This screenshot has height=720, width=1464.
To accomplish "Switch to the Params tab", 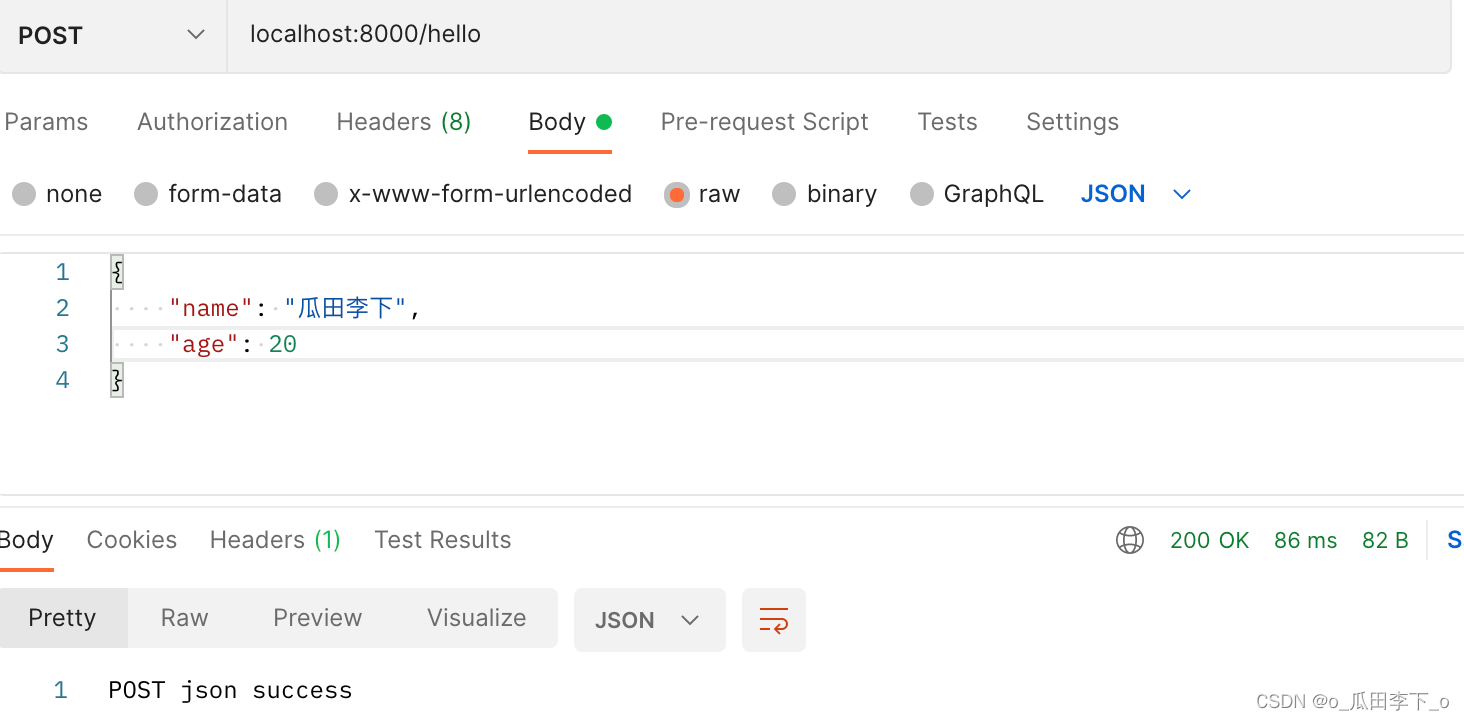I will [46, 122].
